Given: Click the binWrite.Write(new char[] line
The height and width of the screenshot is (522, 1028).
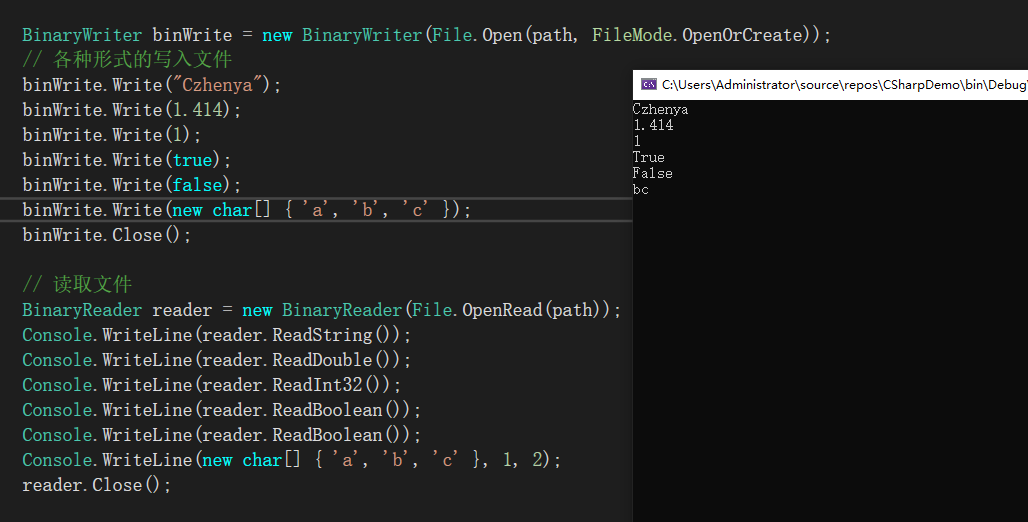Looking at the screenshot, I should coord(247,210).
